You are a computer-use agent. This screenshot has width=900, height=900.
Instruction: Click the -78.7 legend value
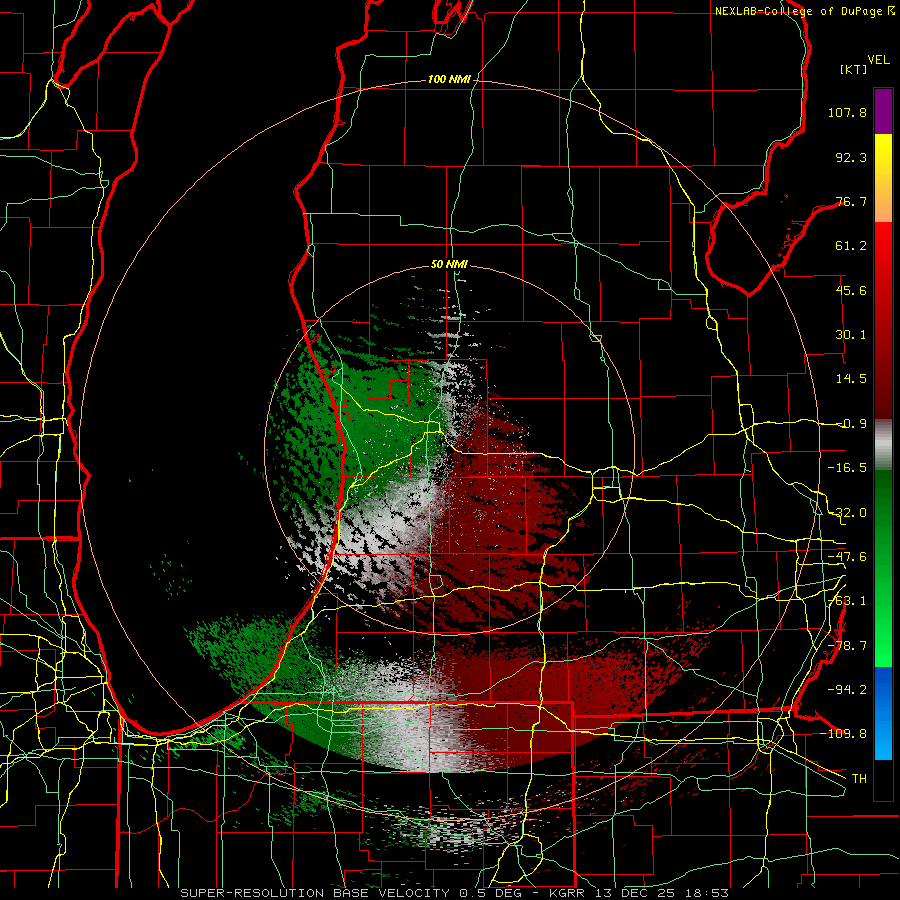[x=847, y=646]
